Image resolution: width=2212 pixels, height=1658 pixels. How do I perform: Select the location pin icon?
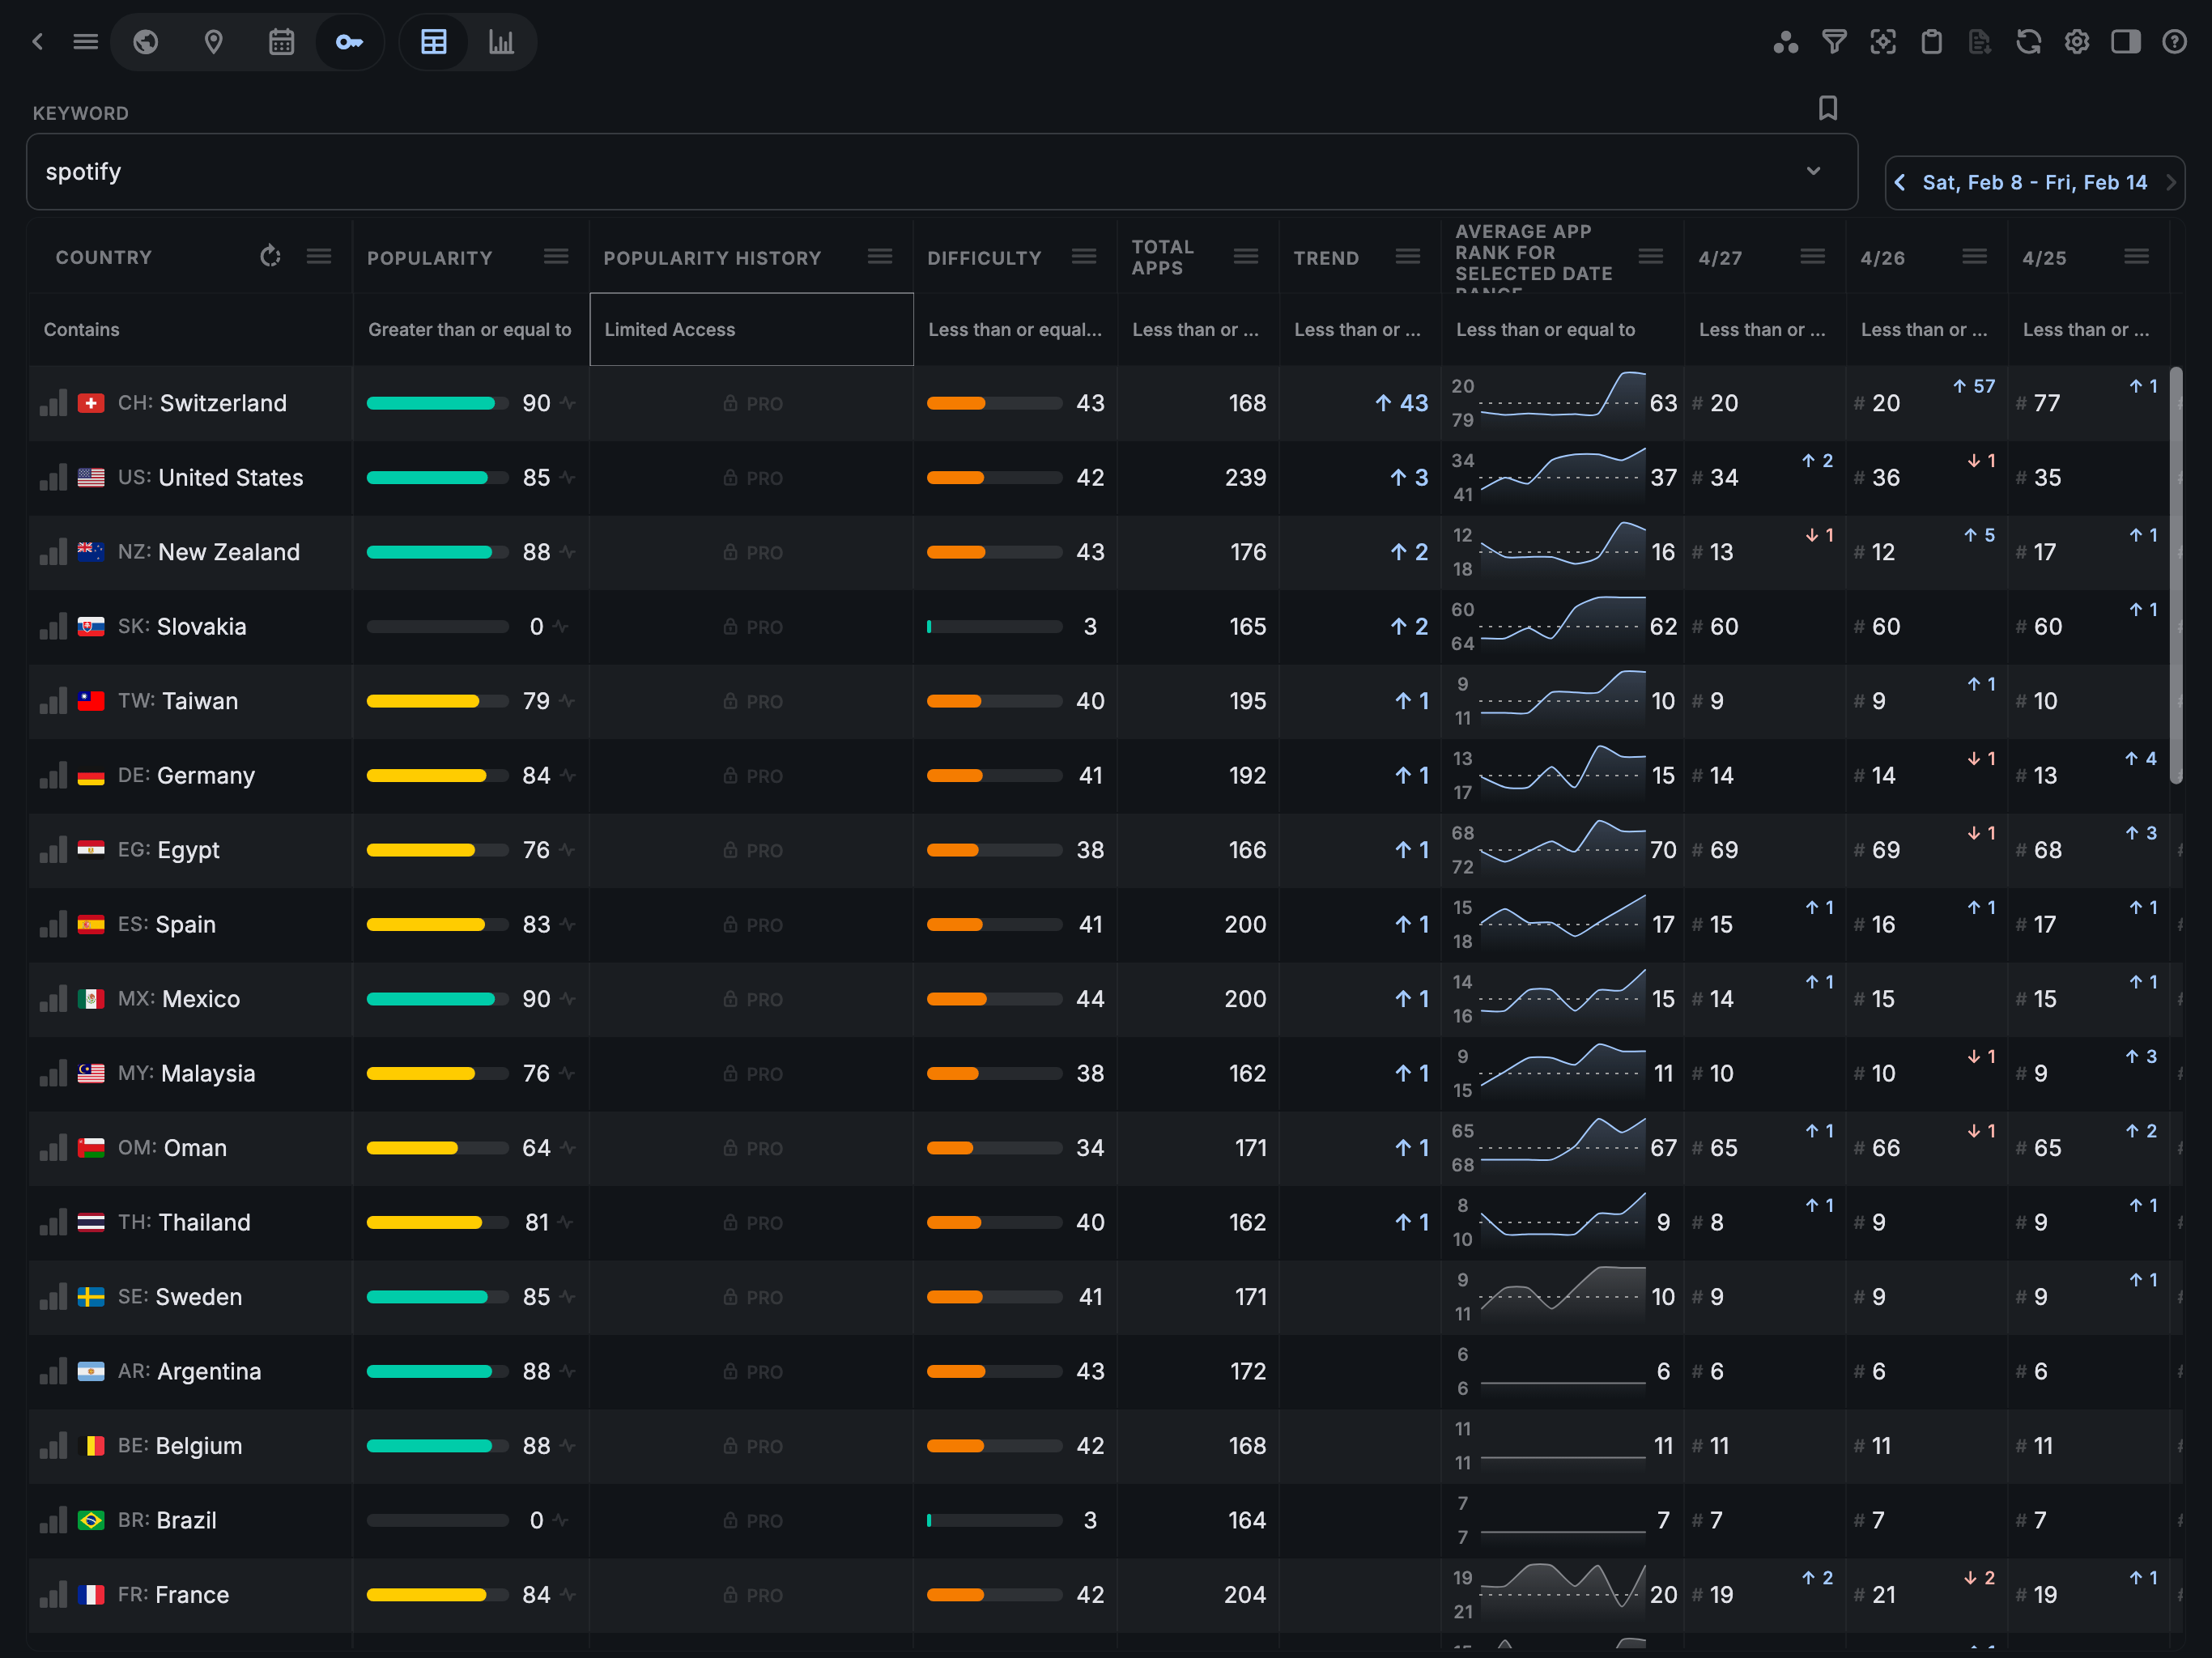coord(213,42)
